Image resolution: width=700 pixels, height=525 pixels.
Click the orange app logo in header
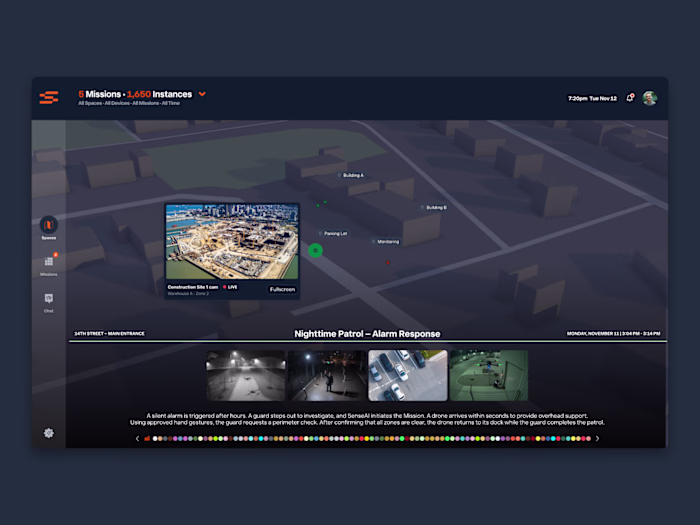click(49, 97)
